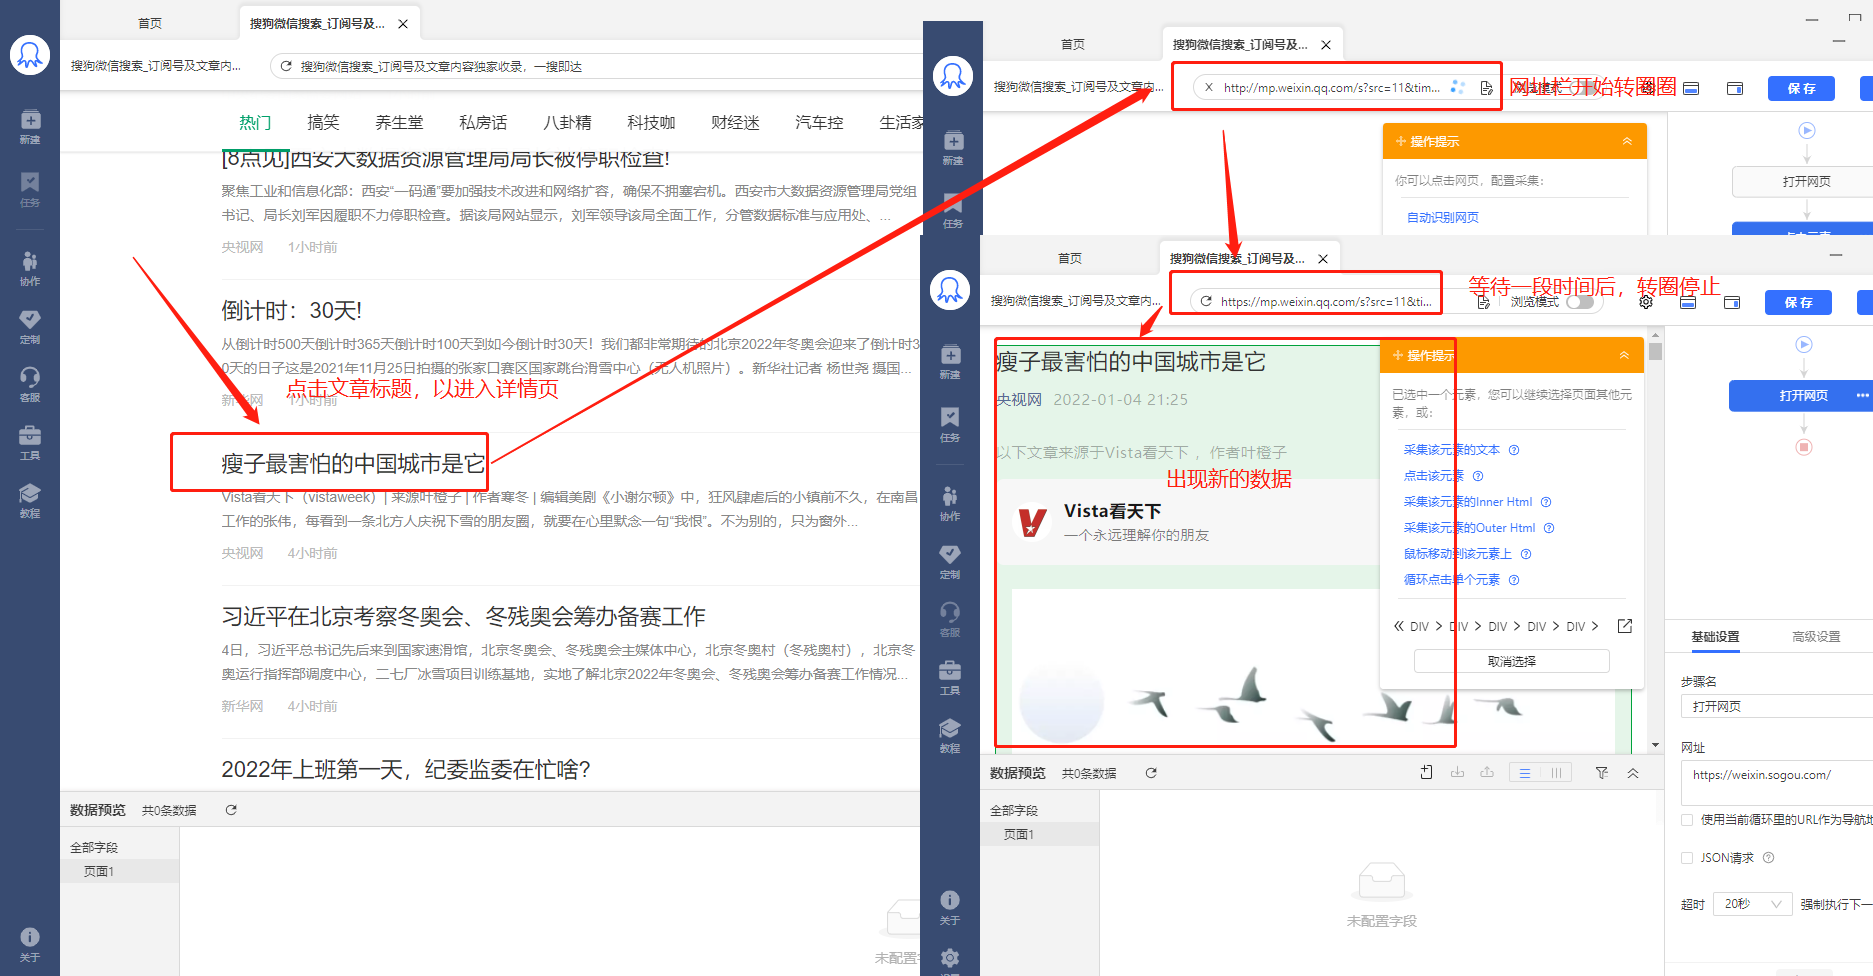1873x976 pixels.
Task: Check the JSON请求 checkbox
Action: point(1687,858)
